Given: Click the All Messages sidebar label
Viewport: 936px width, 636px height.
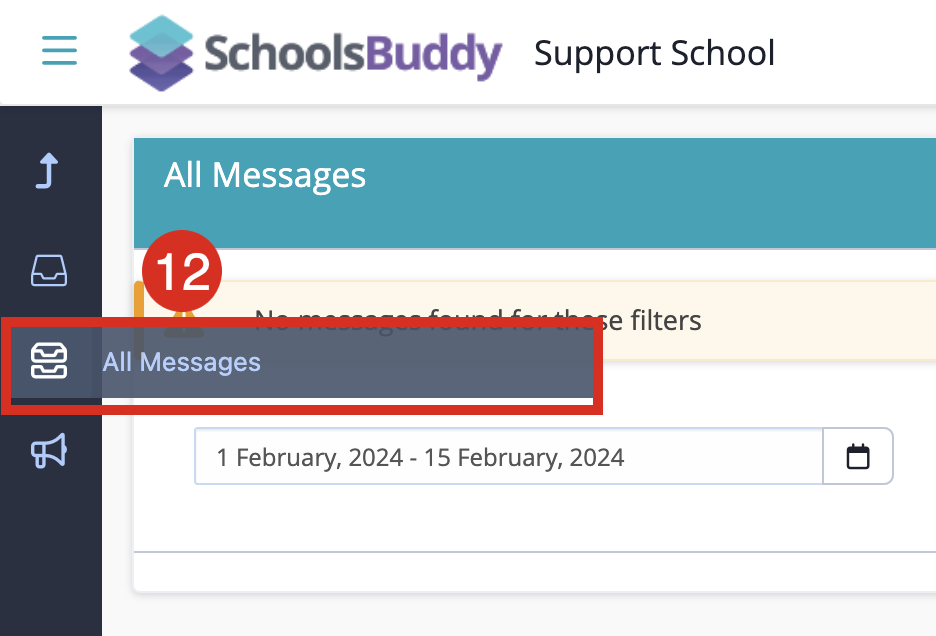Looking at the screenshot, I should coord(182,362).
